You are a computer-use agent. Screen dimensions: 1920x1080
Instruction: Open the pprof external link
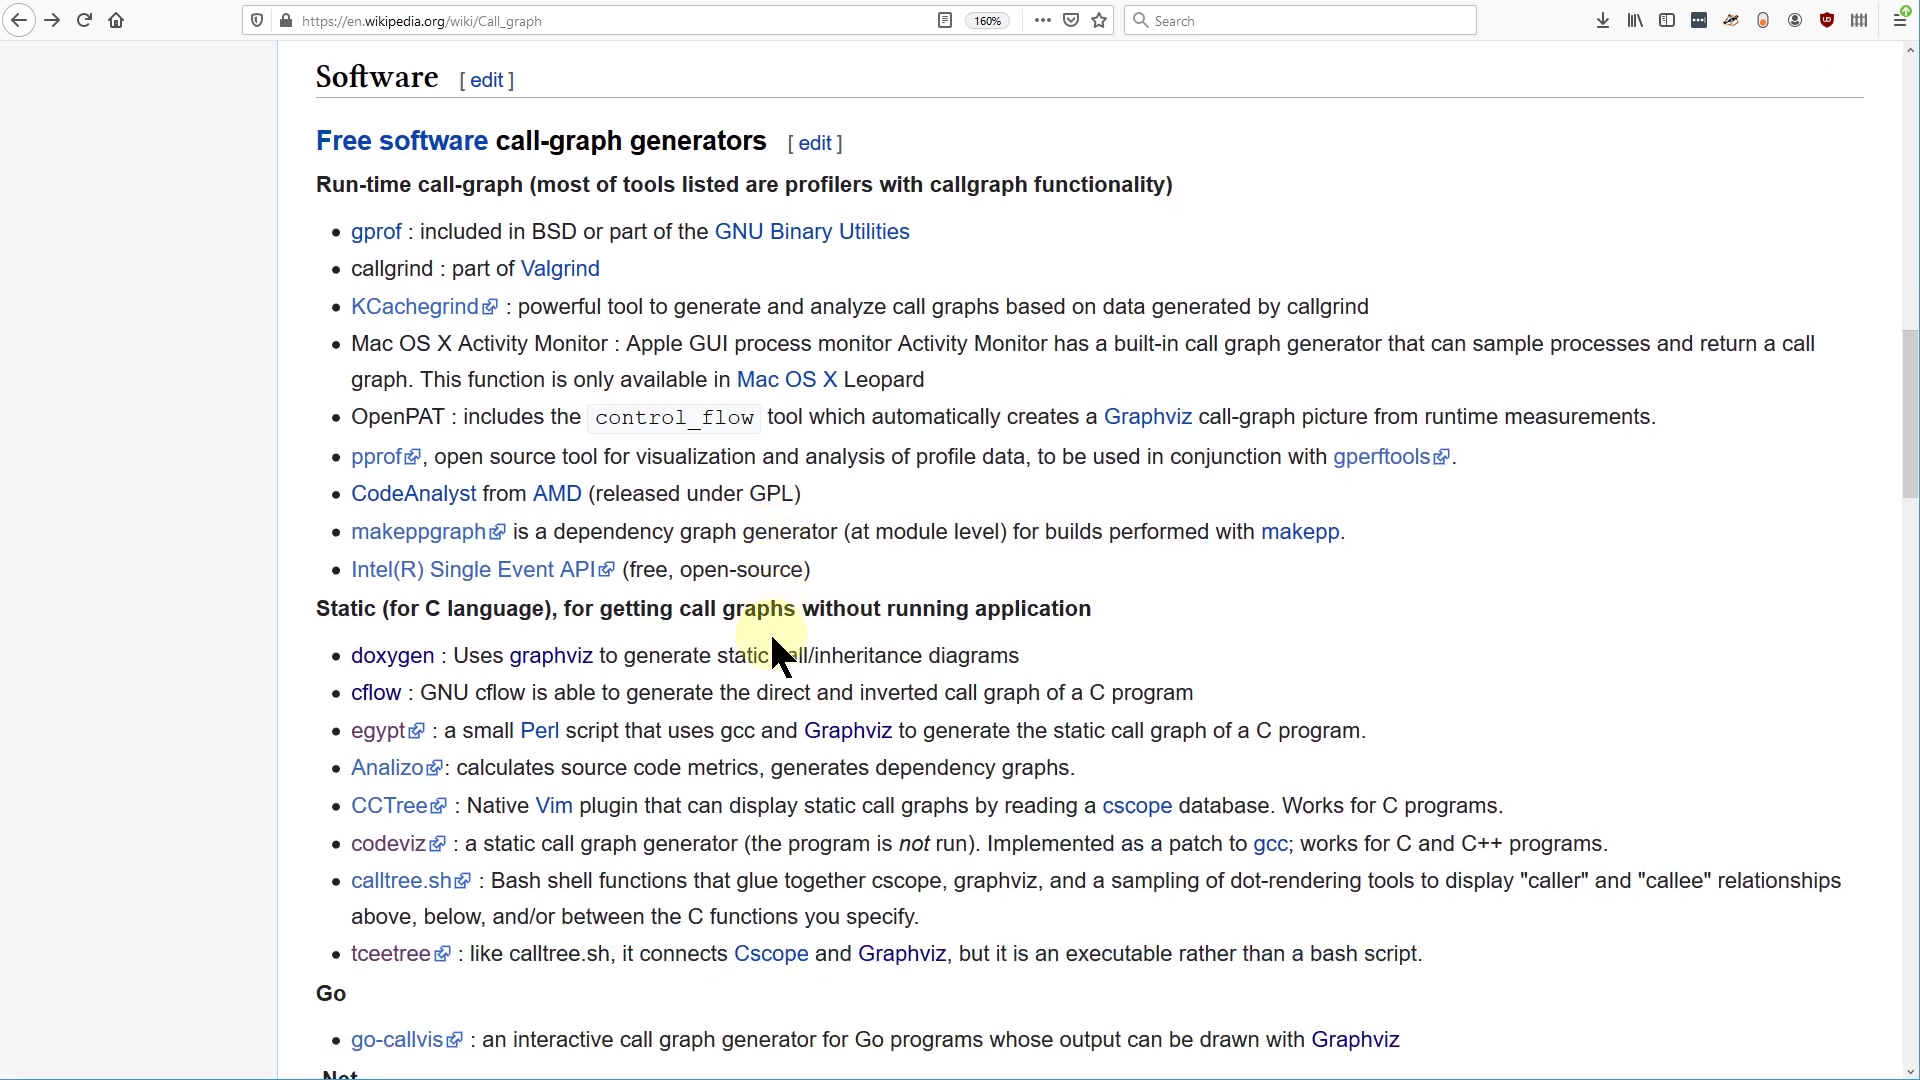386,457
